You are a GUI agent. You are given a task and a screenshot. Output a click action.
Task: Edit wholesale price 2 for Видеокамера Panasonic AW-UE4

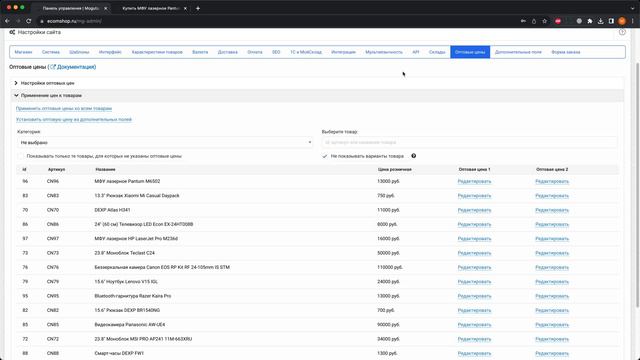pos(552,325)
